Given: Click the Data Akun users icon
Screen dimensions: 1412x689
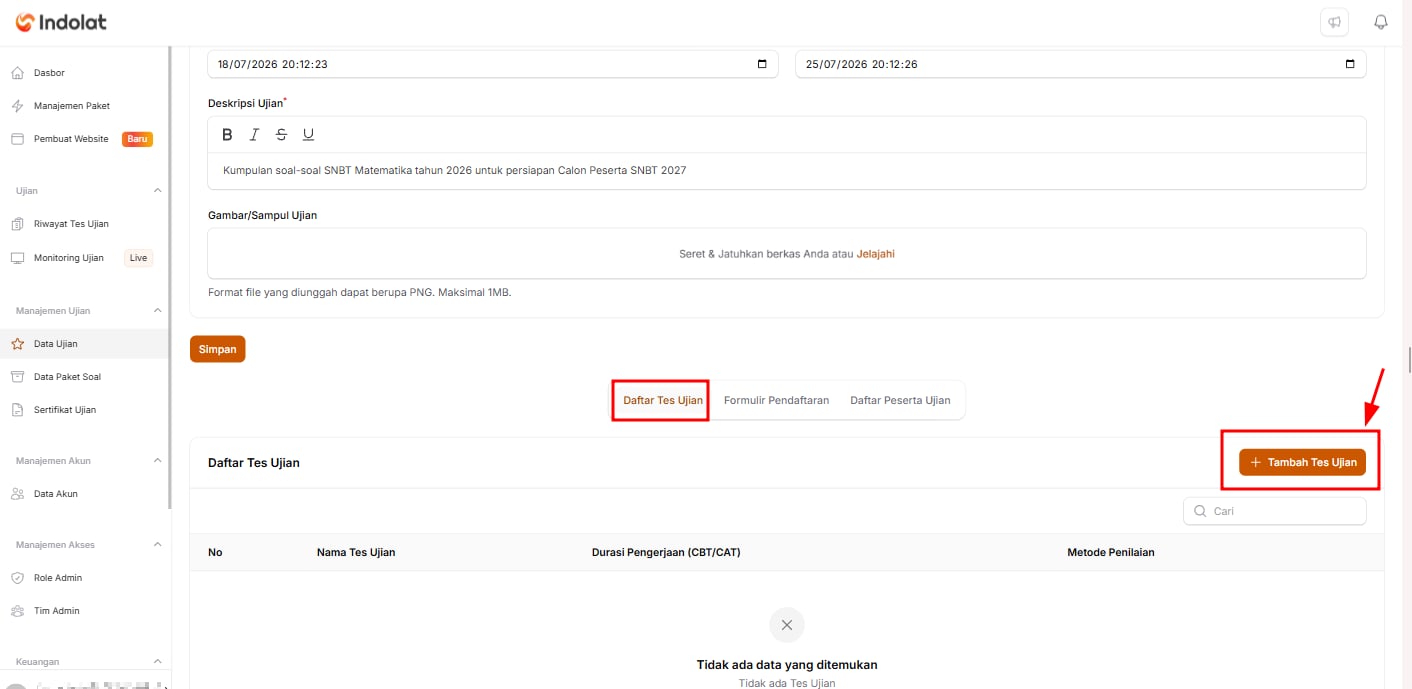Looking at the screenshot, I should [17, 494].
